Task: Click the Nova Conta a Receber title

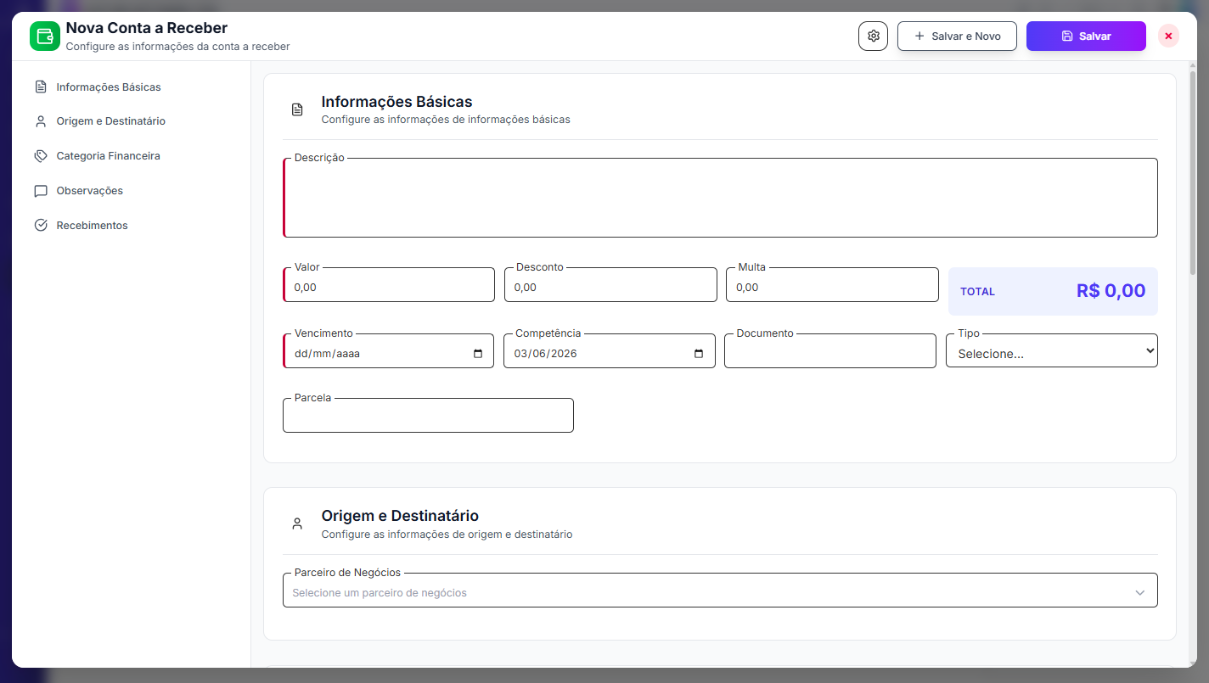Action: pos(147,28)
